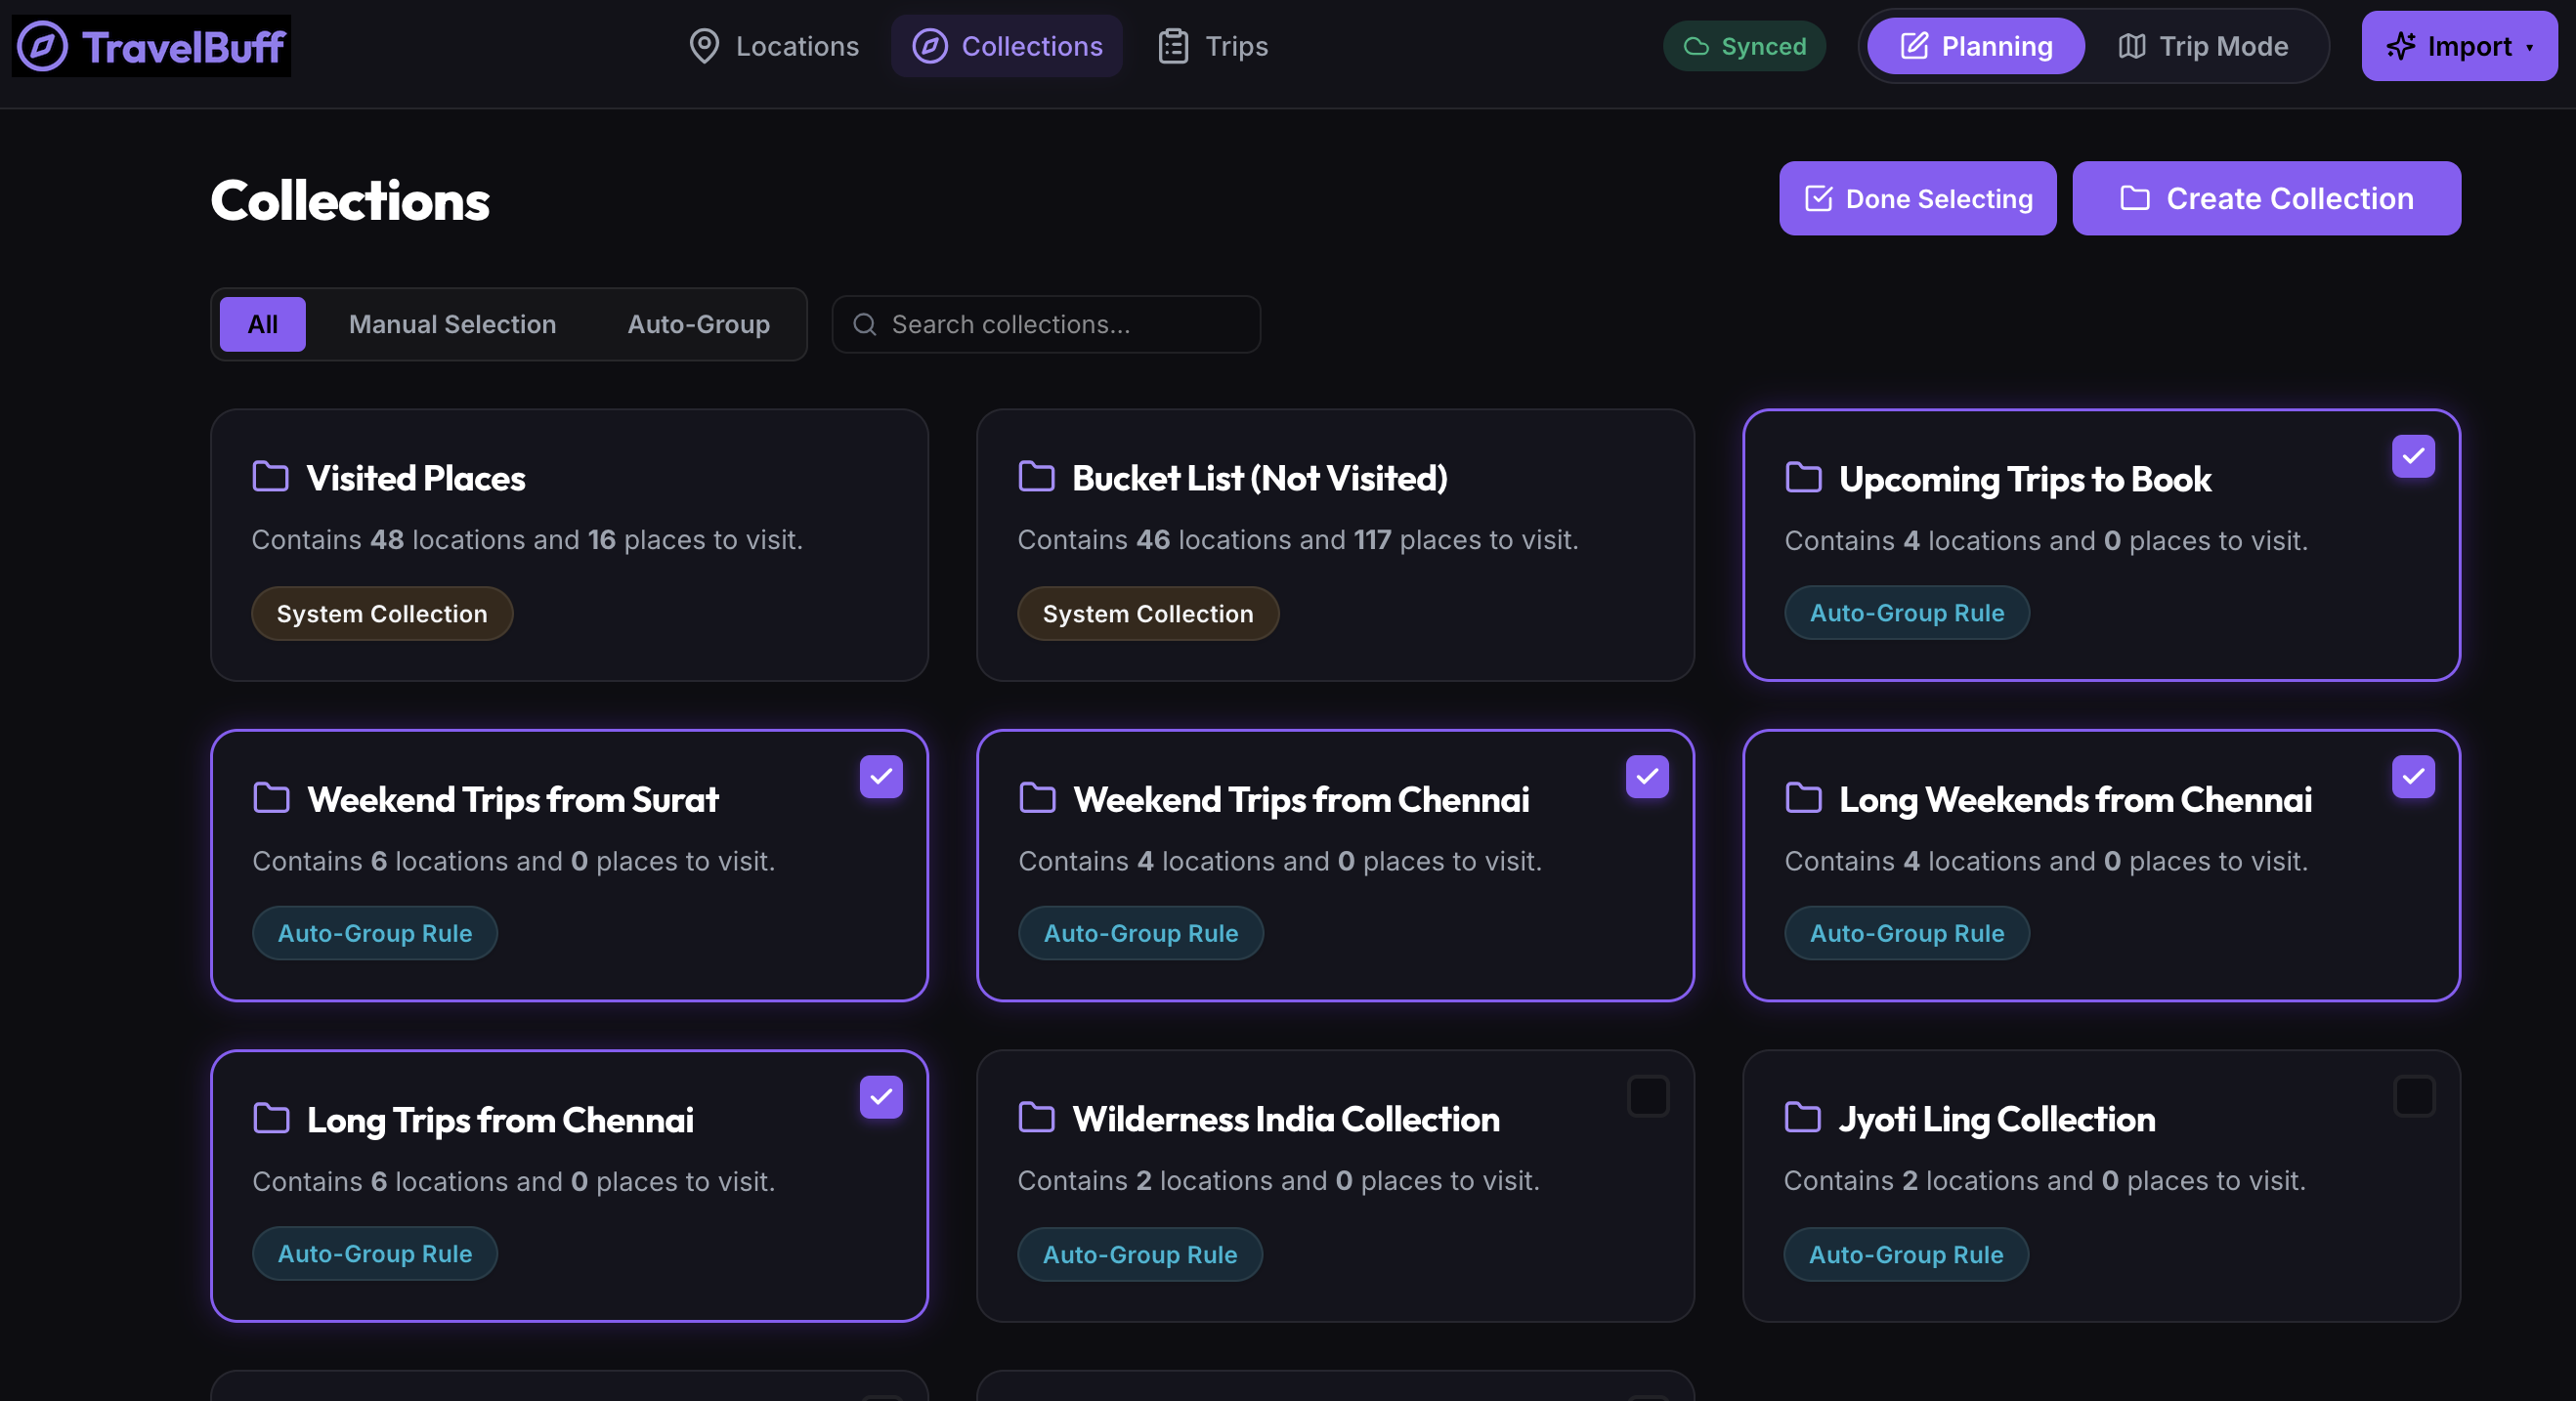Click the Trip Mode map icon
Screen dimensions: 2576x1401
point(2132,46)
